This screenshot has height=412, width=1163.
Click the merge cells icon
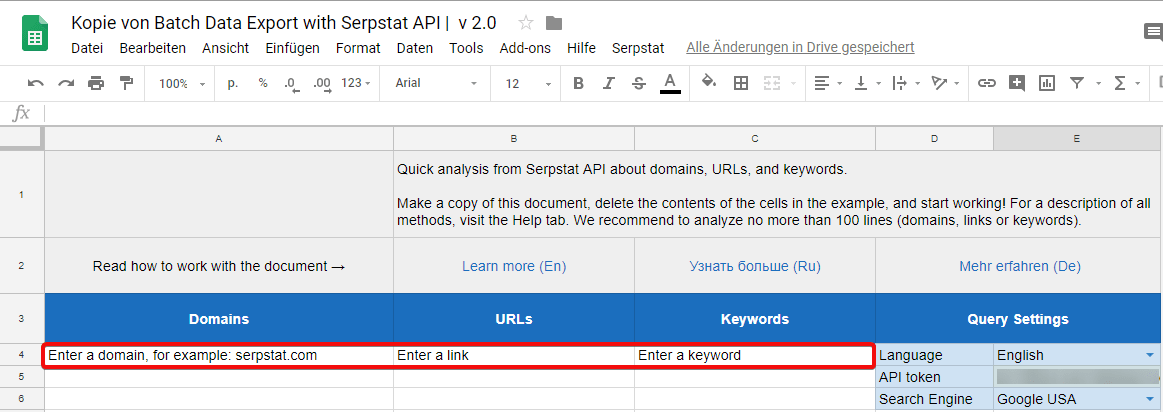click(771, 83)
